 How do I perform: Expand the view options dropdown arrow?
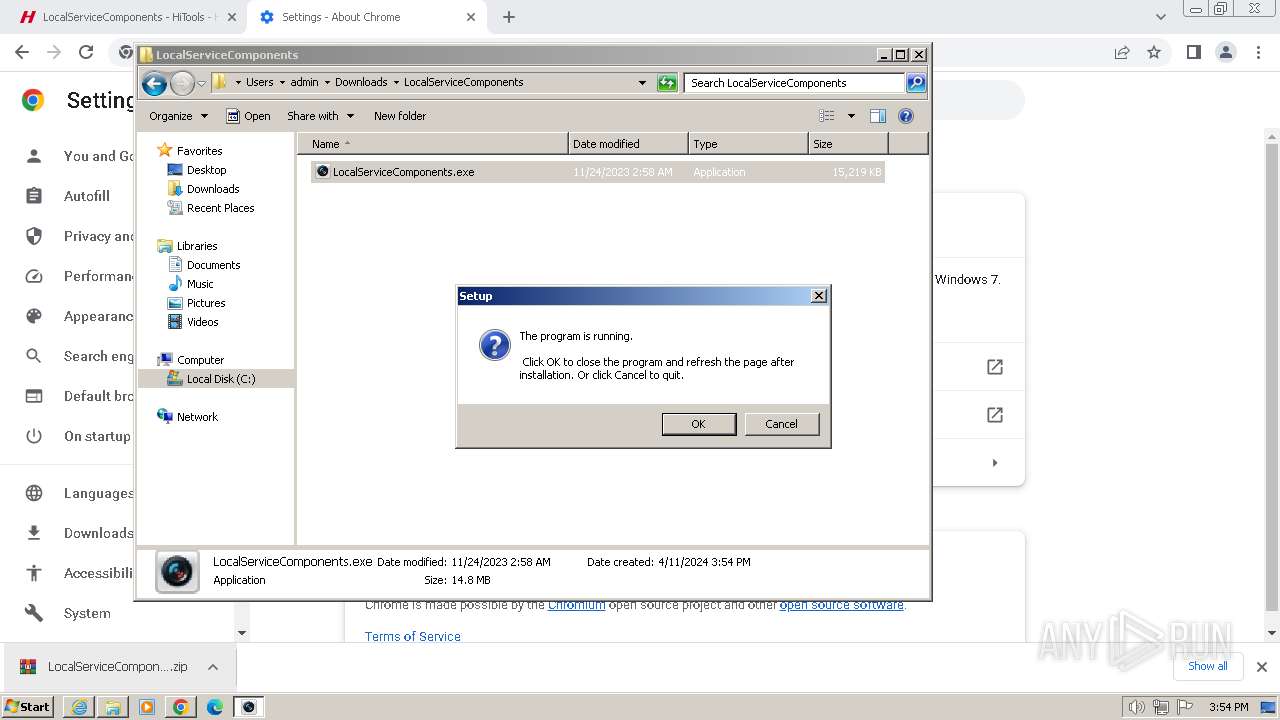[x=851, y=116]
